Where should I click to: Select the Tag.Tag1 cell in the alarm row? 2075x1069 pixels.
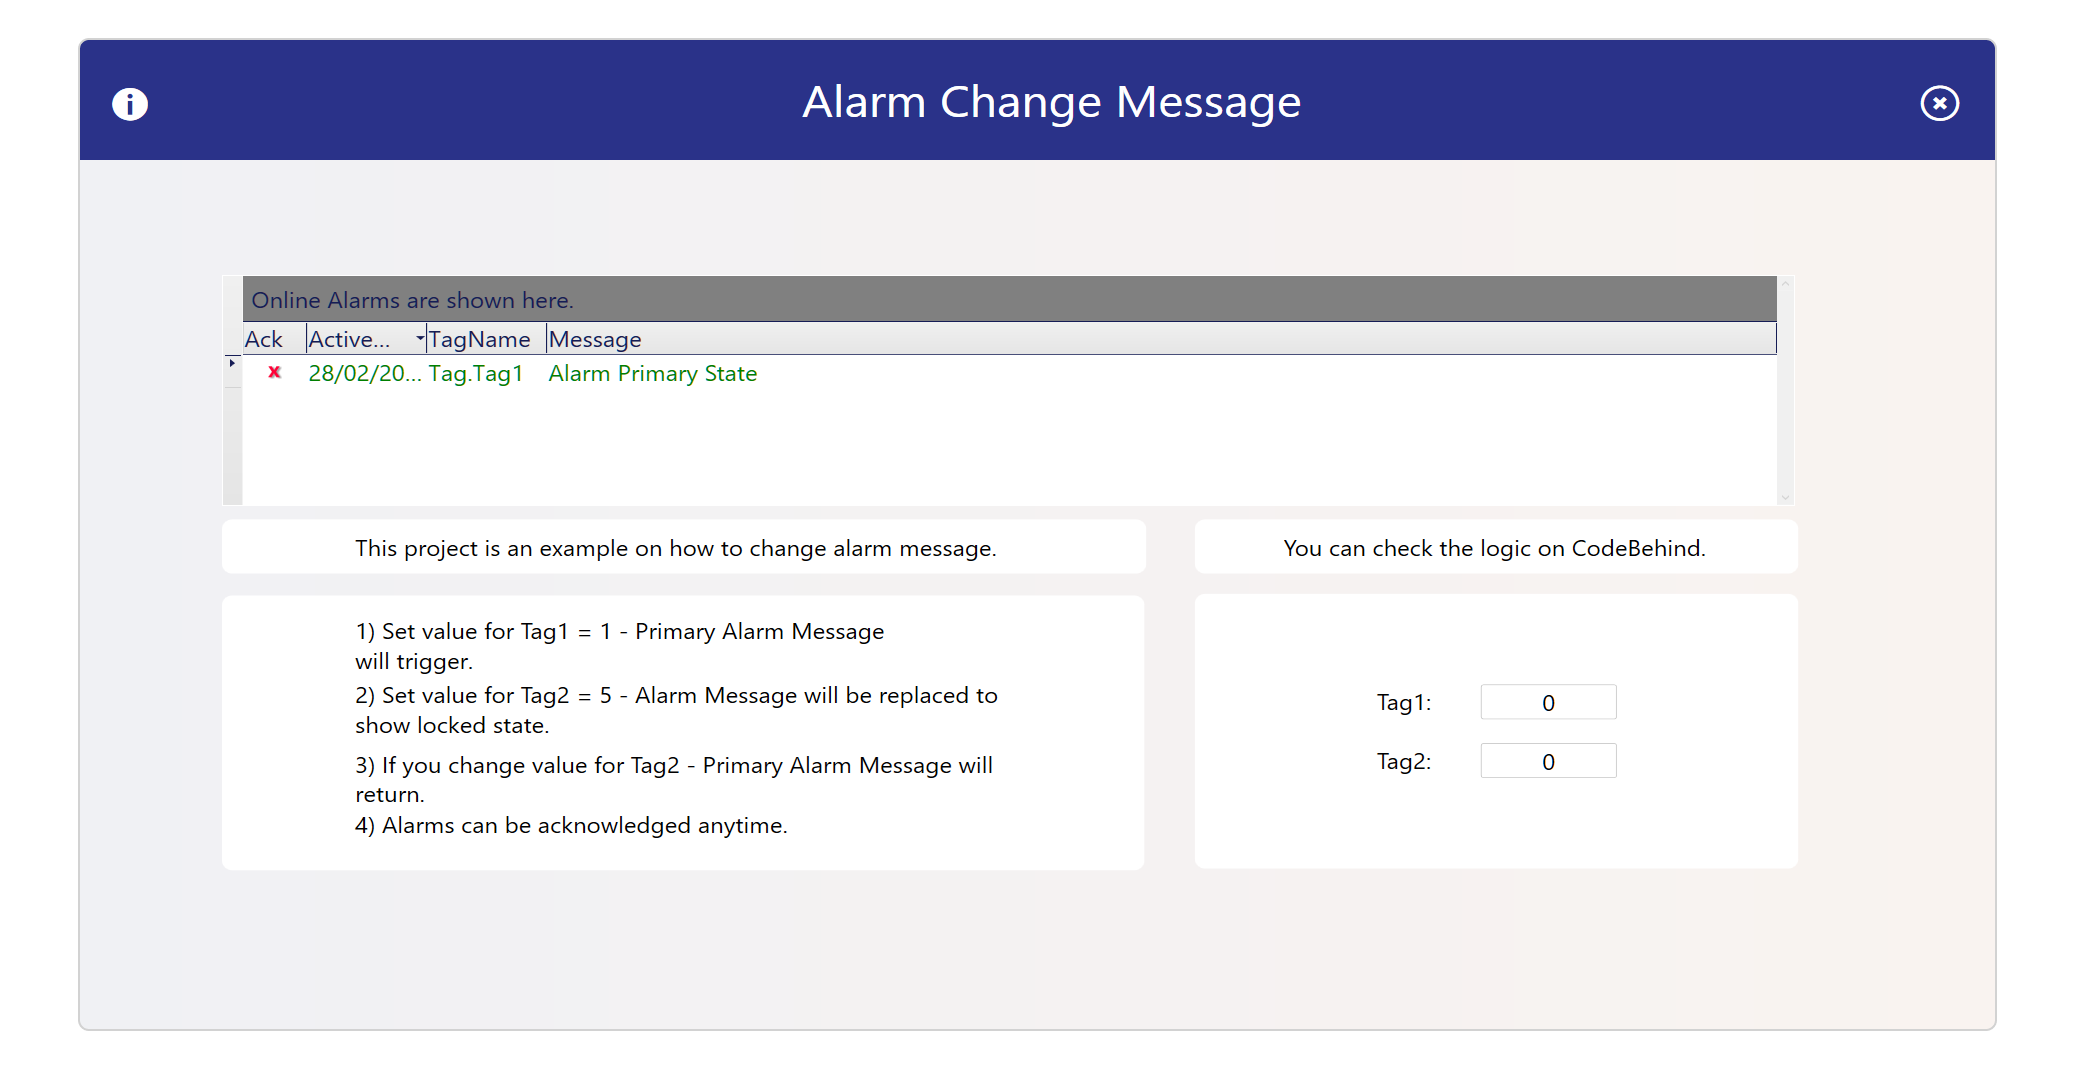[476, 374]
